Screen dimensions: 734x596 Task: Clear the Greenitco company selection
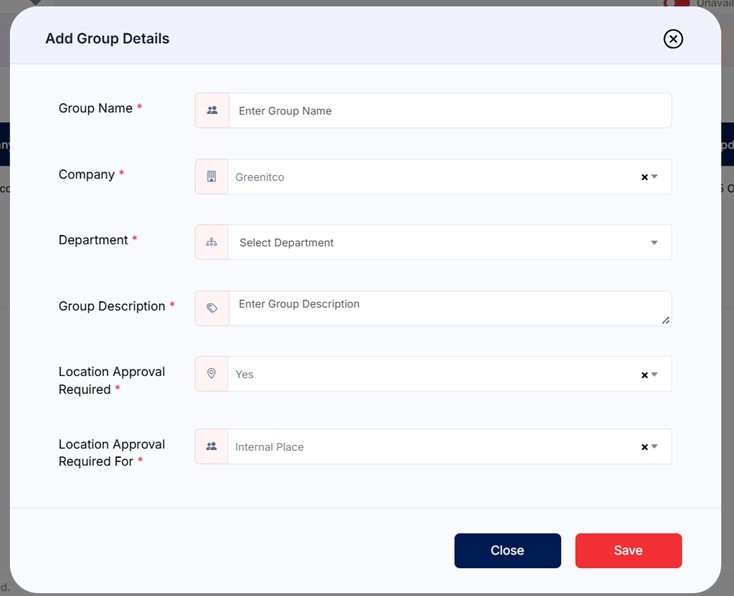pyautogui.click(x=644, y=177)
